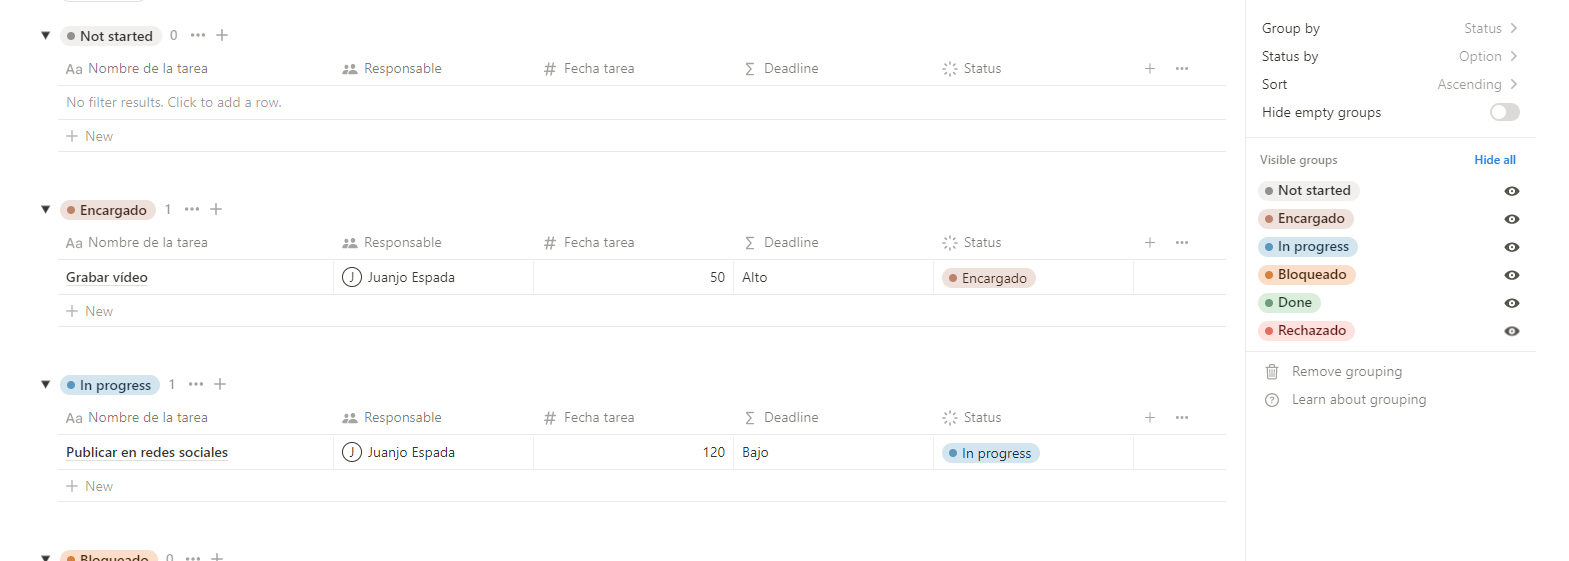Toggle visibility of the Done group

pyautogui.click(x=1512, y=303)
